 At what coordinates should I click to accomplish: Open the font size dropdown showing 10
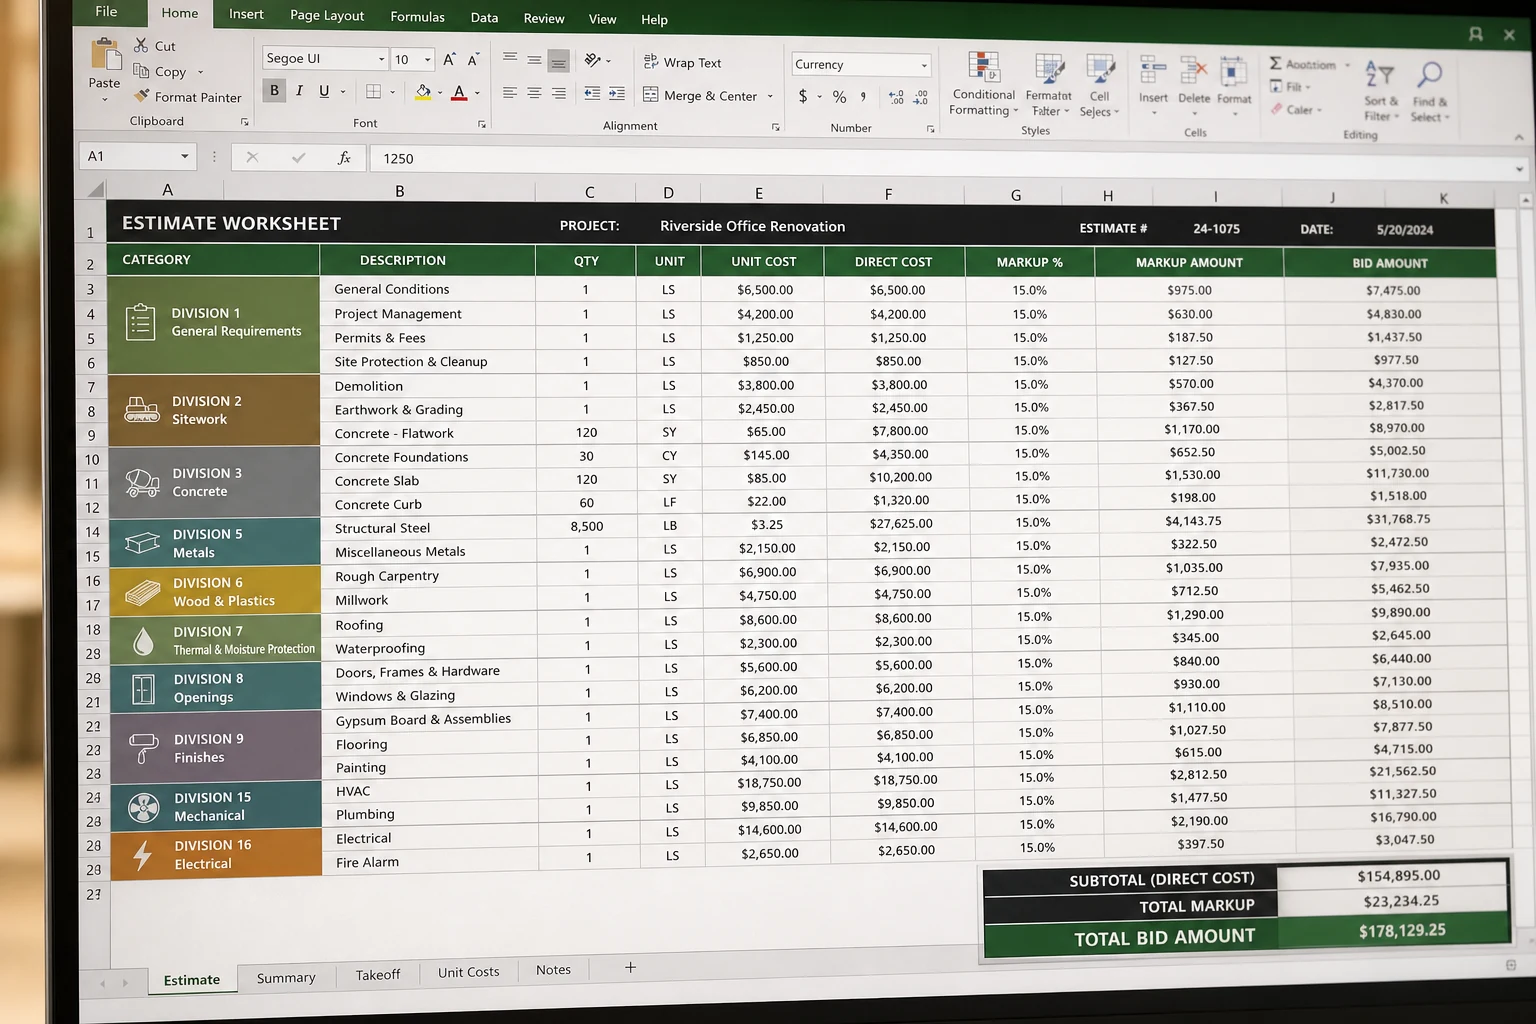(428, 59)
